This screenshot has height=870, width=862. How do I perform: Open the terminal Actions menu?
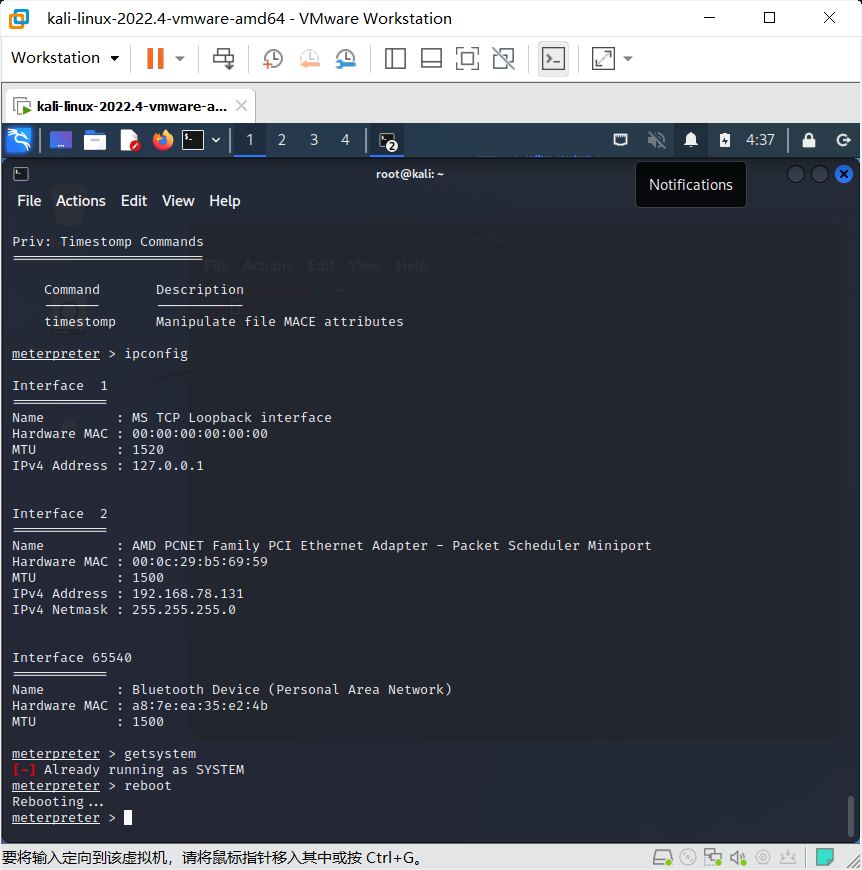pyautogui.click(x=81, y=201)
